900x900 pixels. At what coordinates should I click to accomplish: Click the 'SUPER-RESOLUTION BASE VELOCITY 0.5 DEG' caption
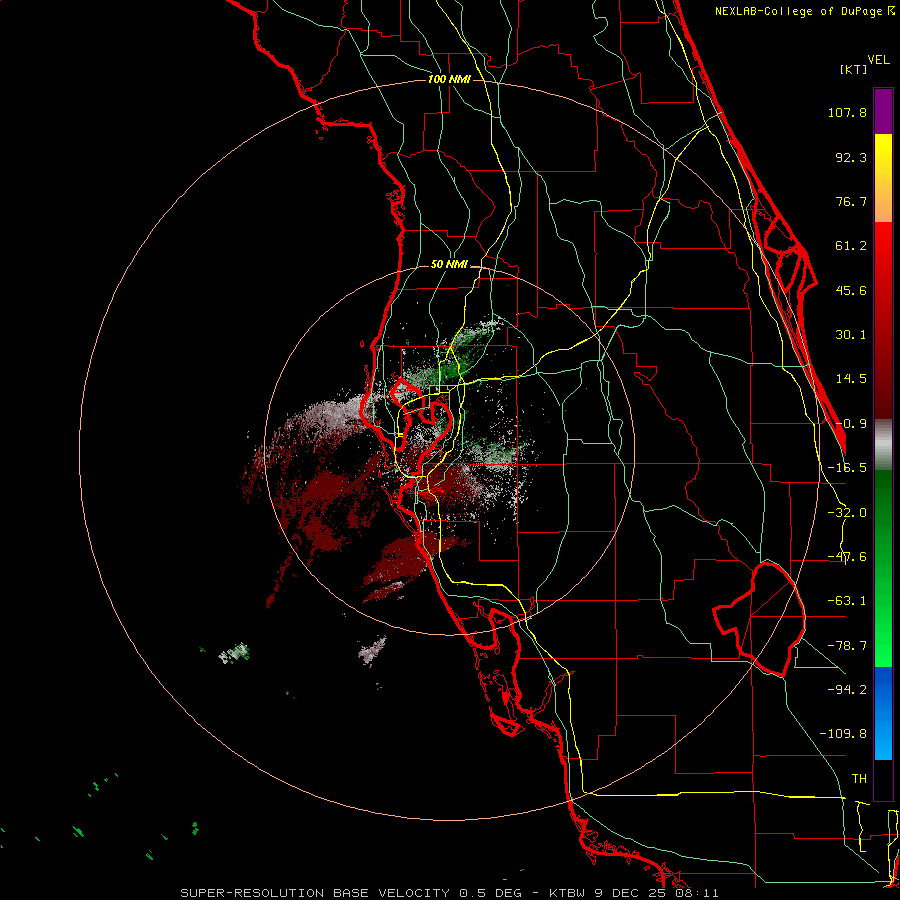point(351,893)
